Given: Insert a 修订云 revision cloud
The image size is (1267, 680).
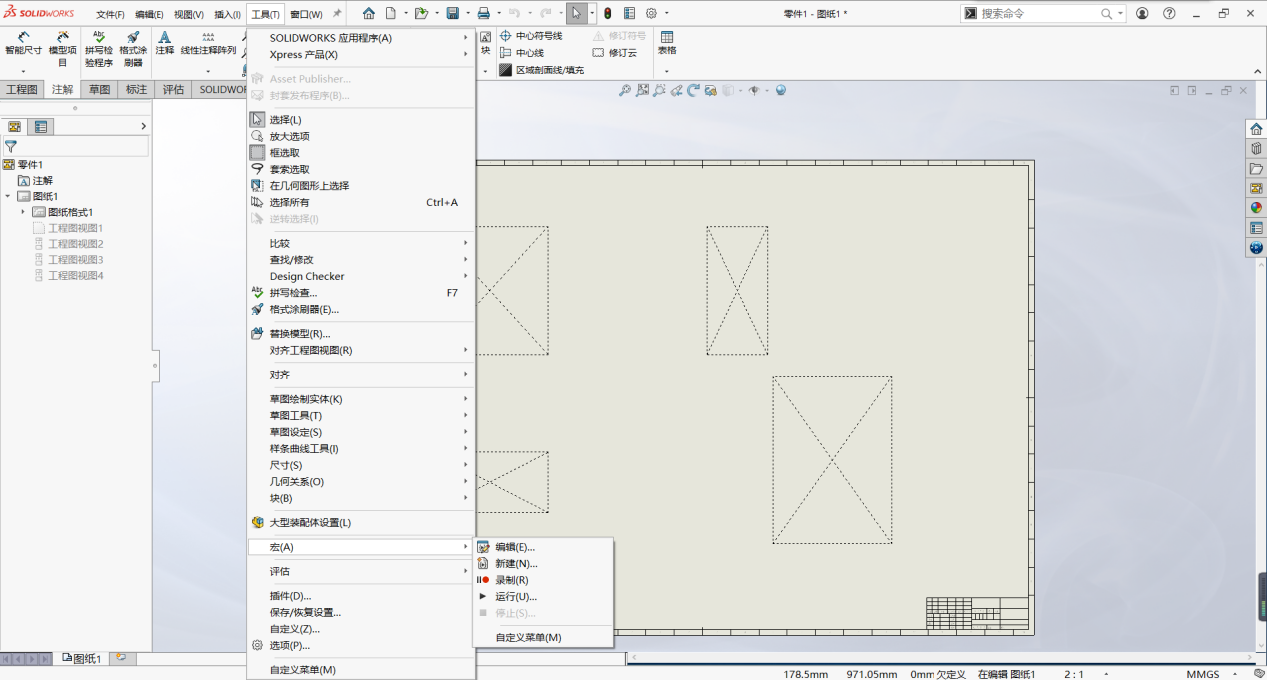Looking at the screenshot, I should (x=618, y=52).
